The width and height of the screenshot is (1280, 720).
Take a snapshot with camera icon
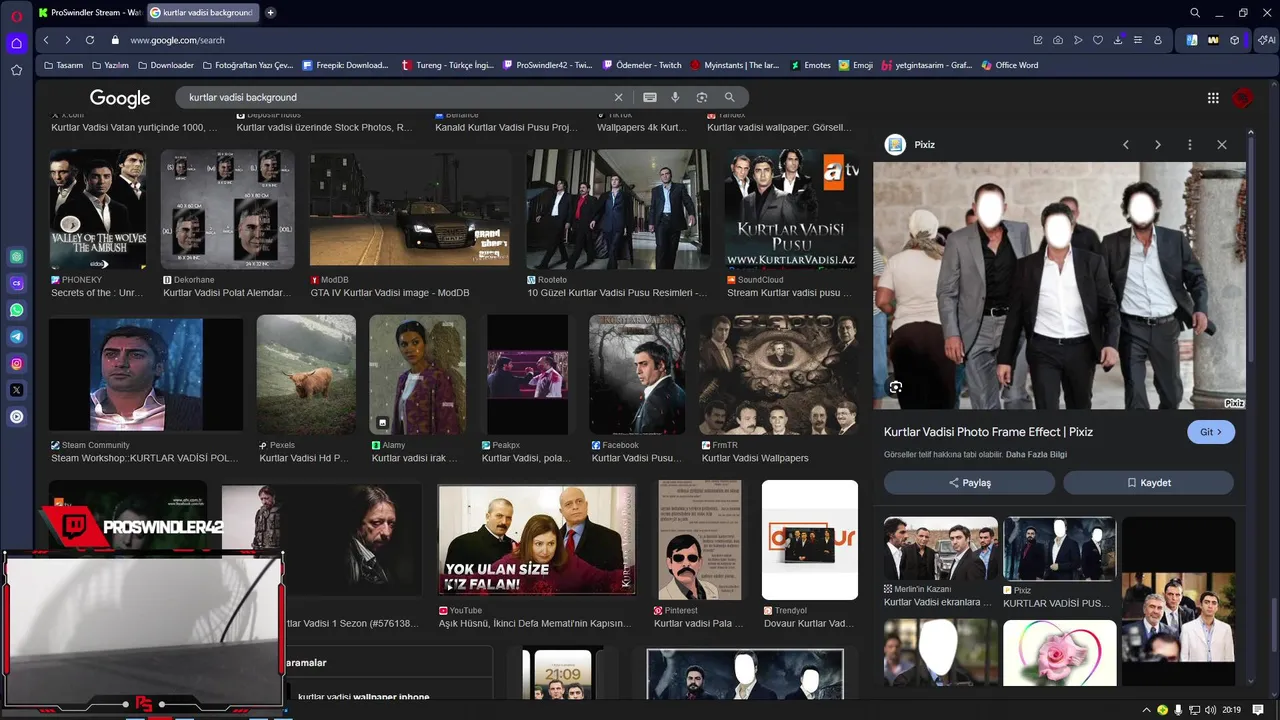click(1058, 40)
